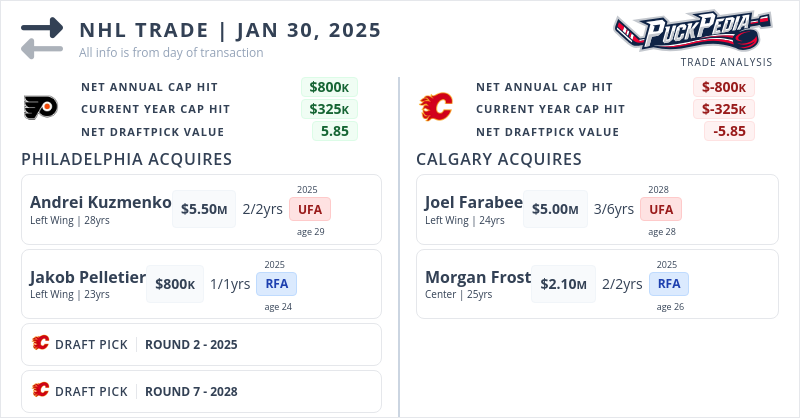This screenshot has height=418, width=800.
Task: Click the Calgary Flames team logo
Action: tap(436, 106)
